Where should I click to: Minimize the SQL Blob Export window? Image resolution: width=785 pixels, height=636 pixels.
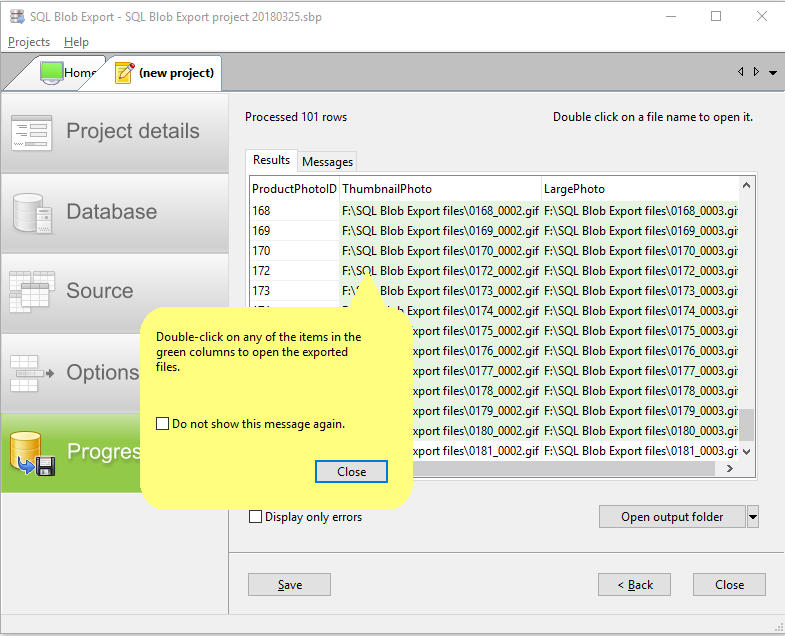[x=671, y=17]
